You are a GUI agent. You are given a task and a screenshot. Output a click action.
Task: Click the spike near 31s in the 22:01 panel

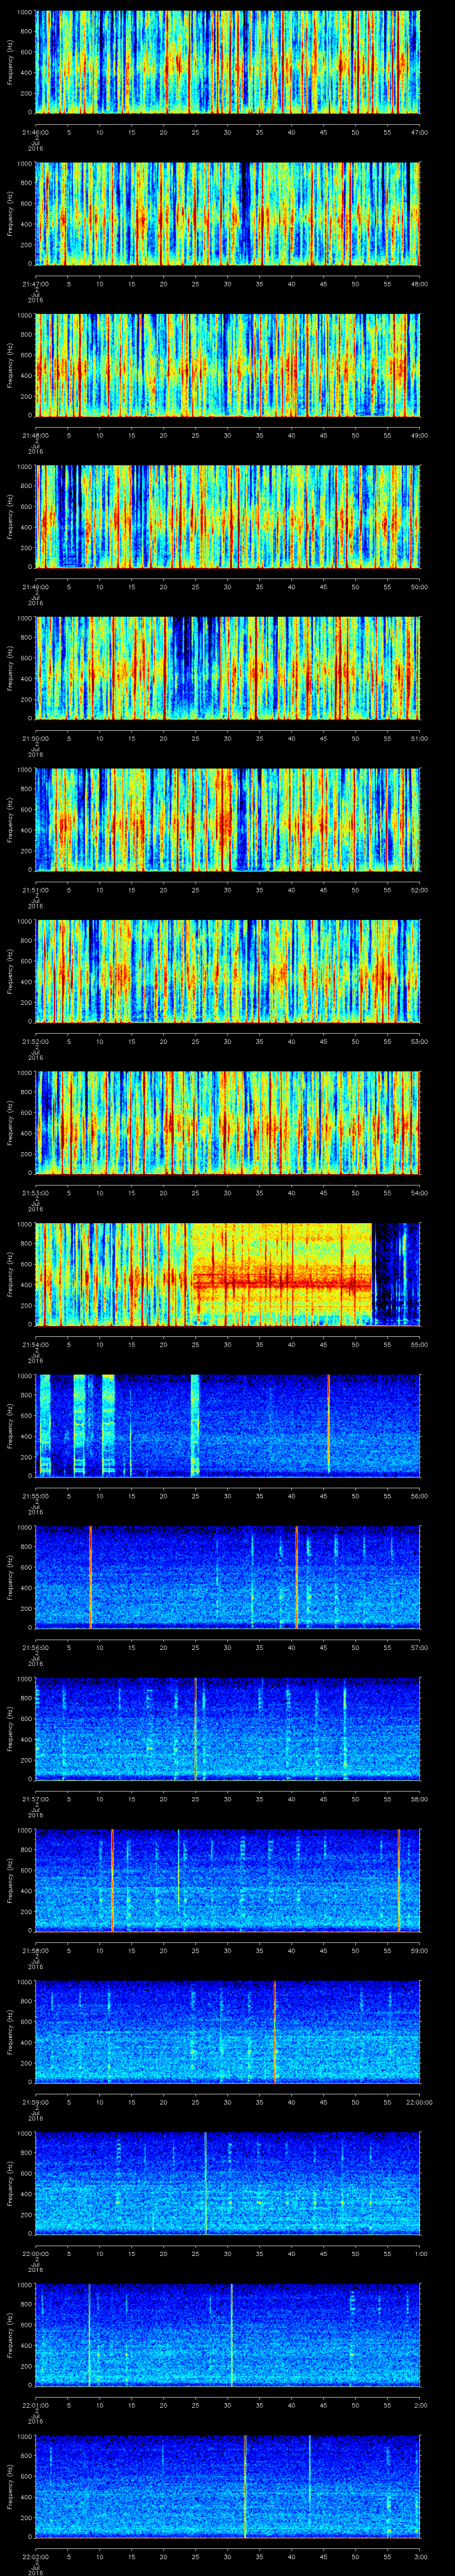coord(231,2335)
